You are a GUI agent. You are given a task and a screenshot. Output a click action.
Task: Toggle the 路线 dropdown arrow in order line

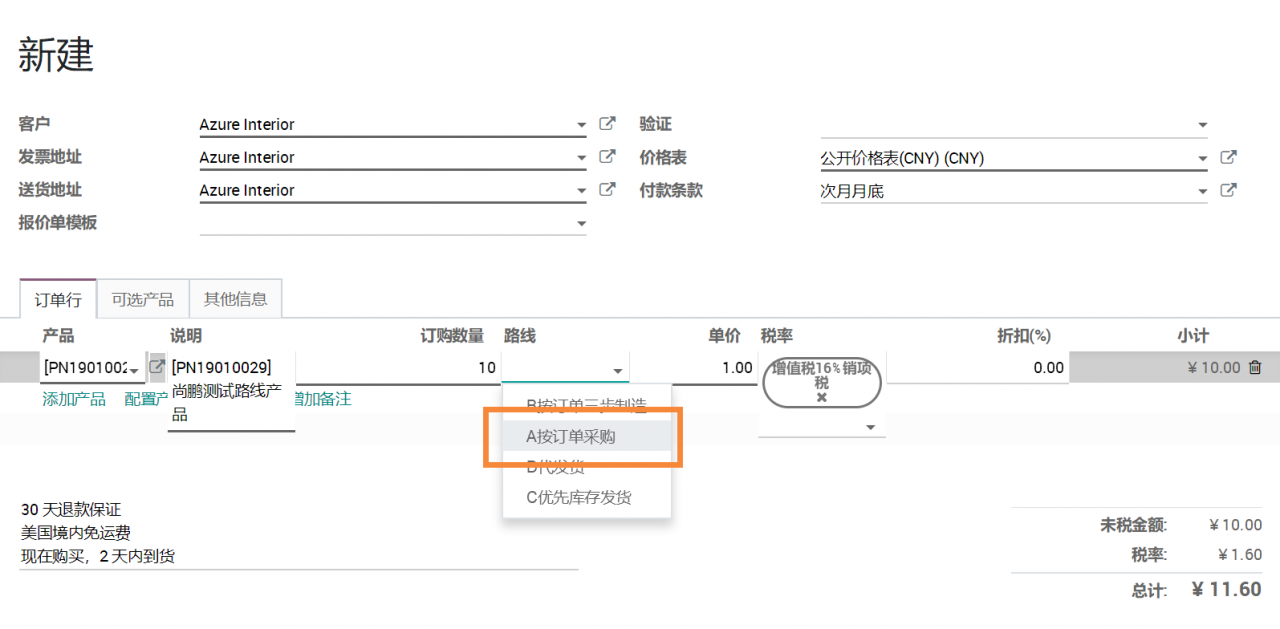[x=617, y=370]
